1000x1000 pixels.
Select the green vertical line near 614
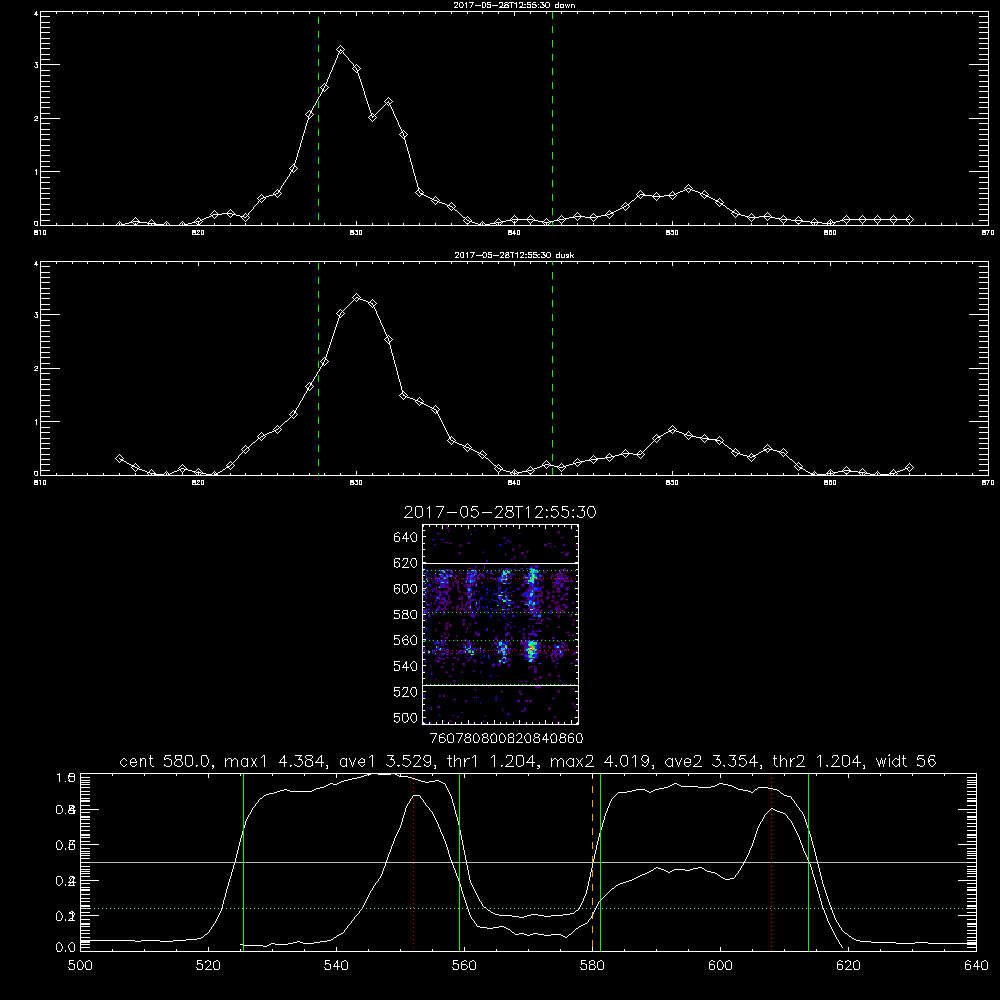808,862
